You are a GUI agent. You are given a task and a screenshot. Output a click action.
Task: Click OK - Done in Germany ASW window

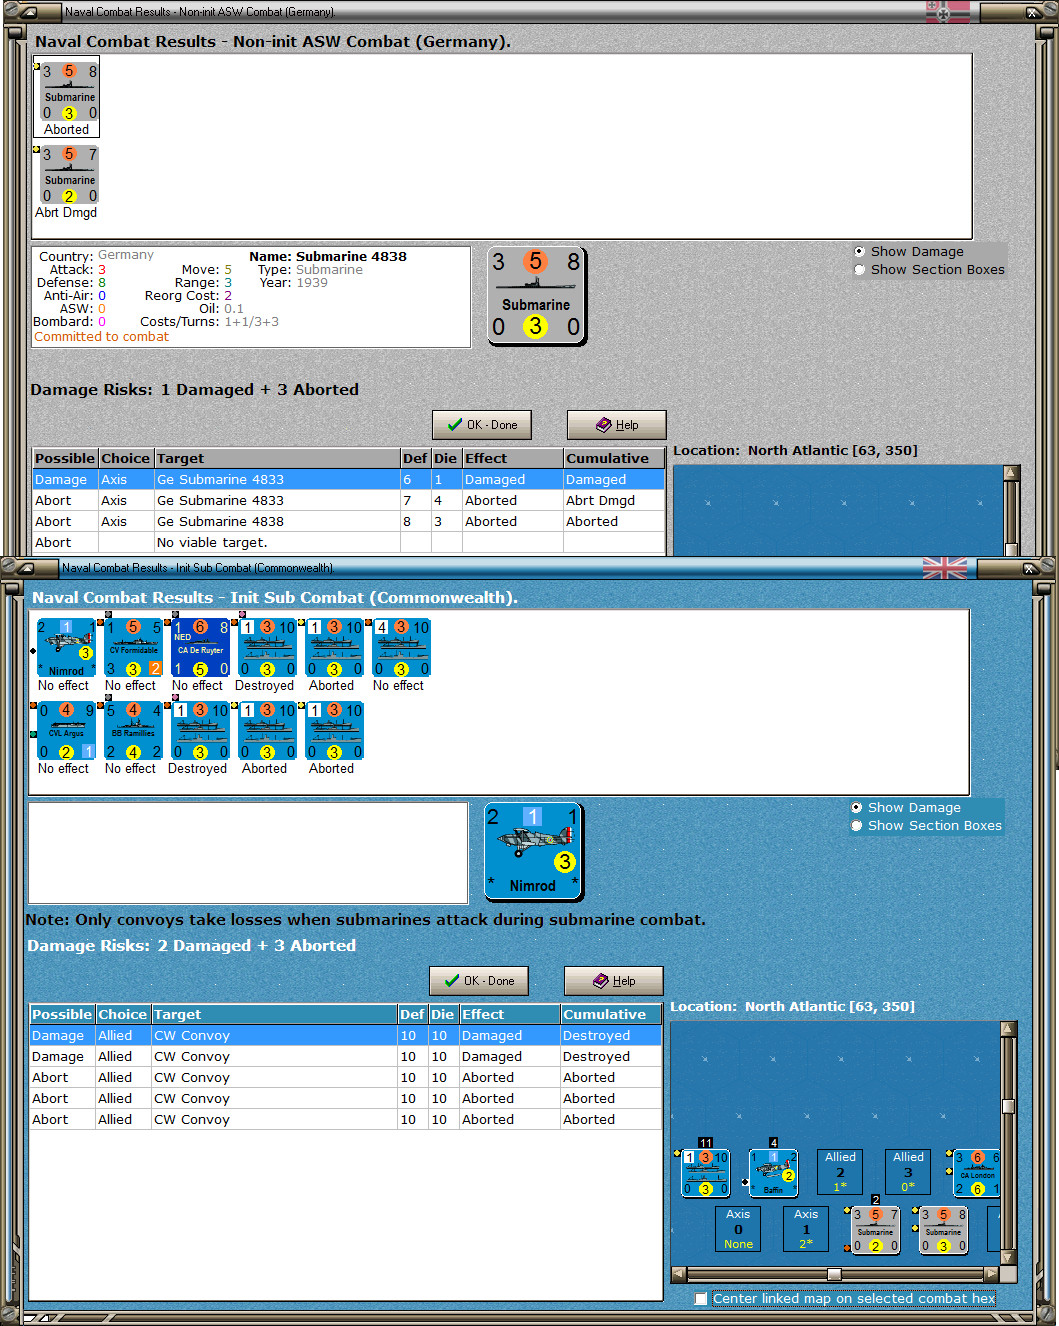pos(482,425)
